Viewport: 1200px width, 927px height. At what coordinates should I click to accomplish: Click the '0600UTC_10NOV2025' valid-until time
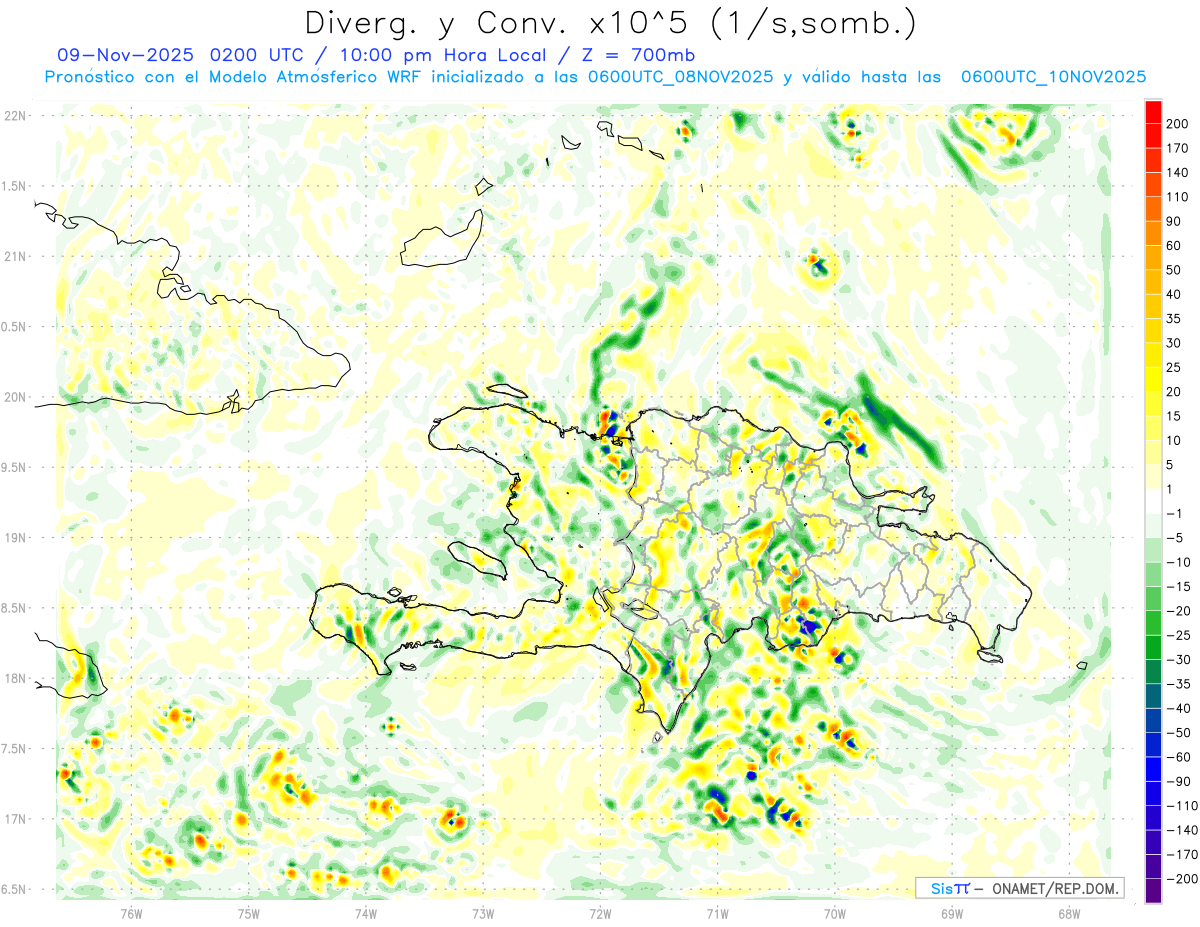point(1053,77)
